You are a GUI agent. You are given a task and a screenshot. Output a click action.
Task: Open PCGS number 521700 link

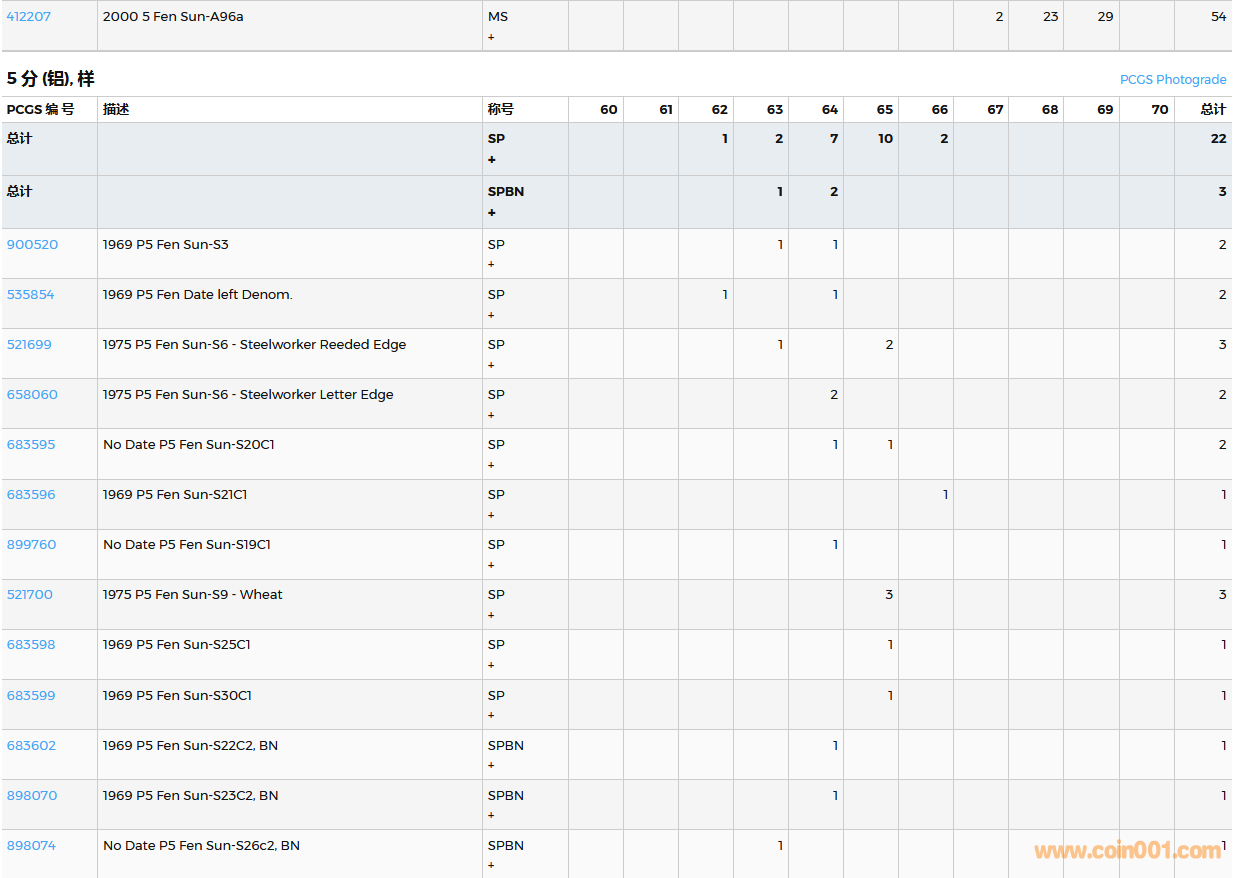coord(30,595)
